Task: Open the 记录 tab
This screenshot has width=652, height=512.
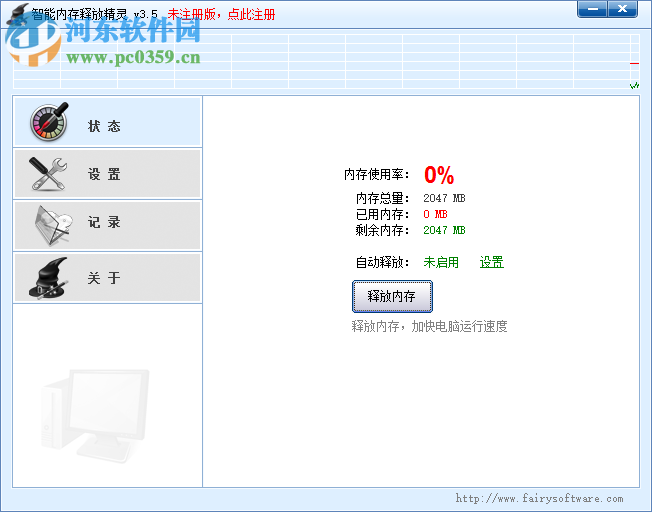Action: [107, 225]
